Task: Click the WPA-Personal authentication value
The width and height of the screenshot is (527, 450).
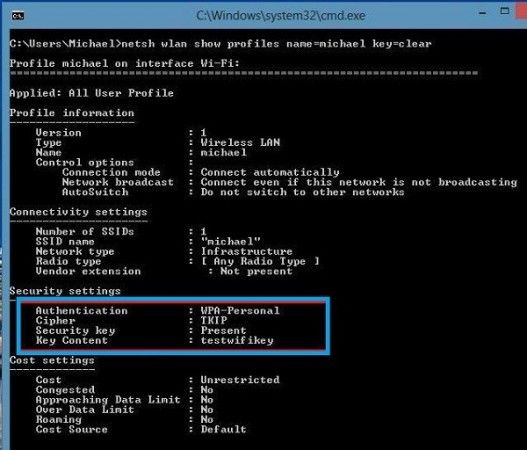Action: (240, 311)
